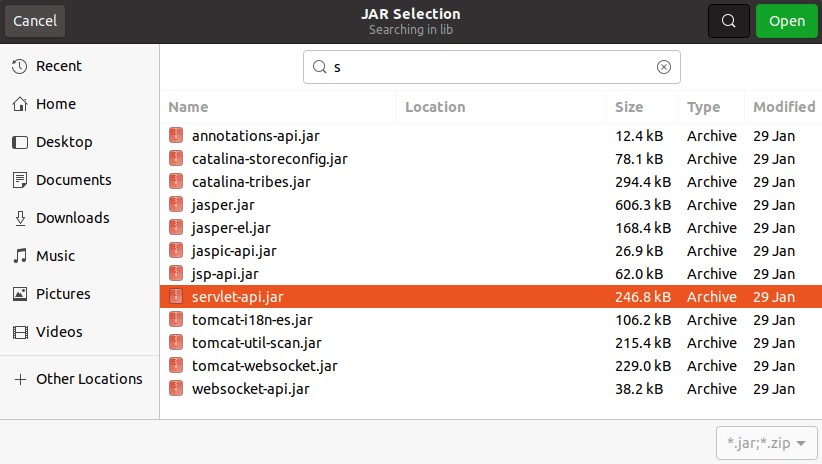This screenshot has height=464, width=822.
Task: Click the archive icon of jasper.jar
Action: pyautogui.click(x=176, y=205)
